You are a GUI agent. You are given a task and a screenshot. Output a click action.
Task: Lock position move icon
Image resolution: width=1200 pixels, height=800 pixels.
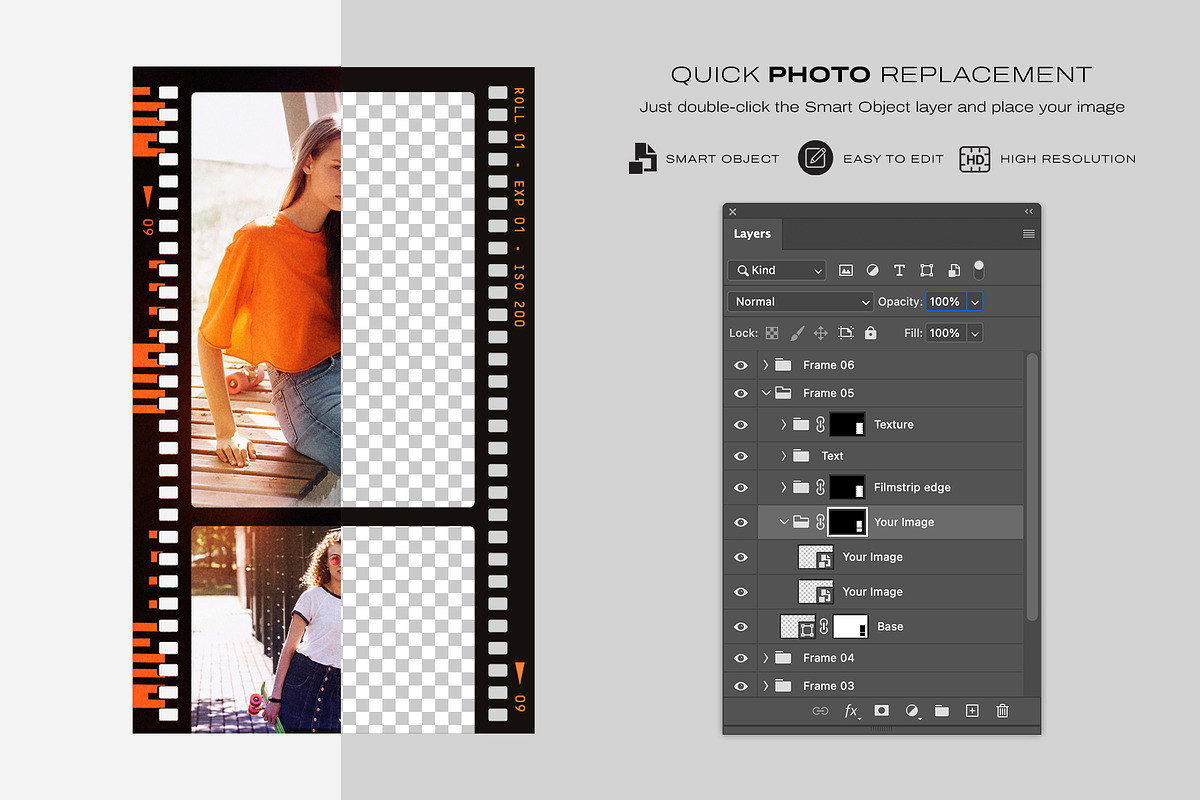coord(821,333)
